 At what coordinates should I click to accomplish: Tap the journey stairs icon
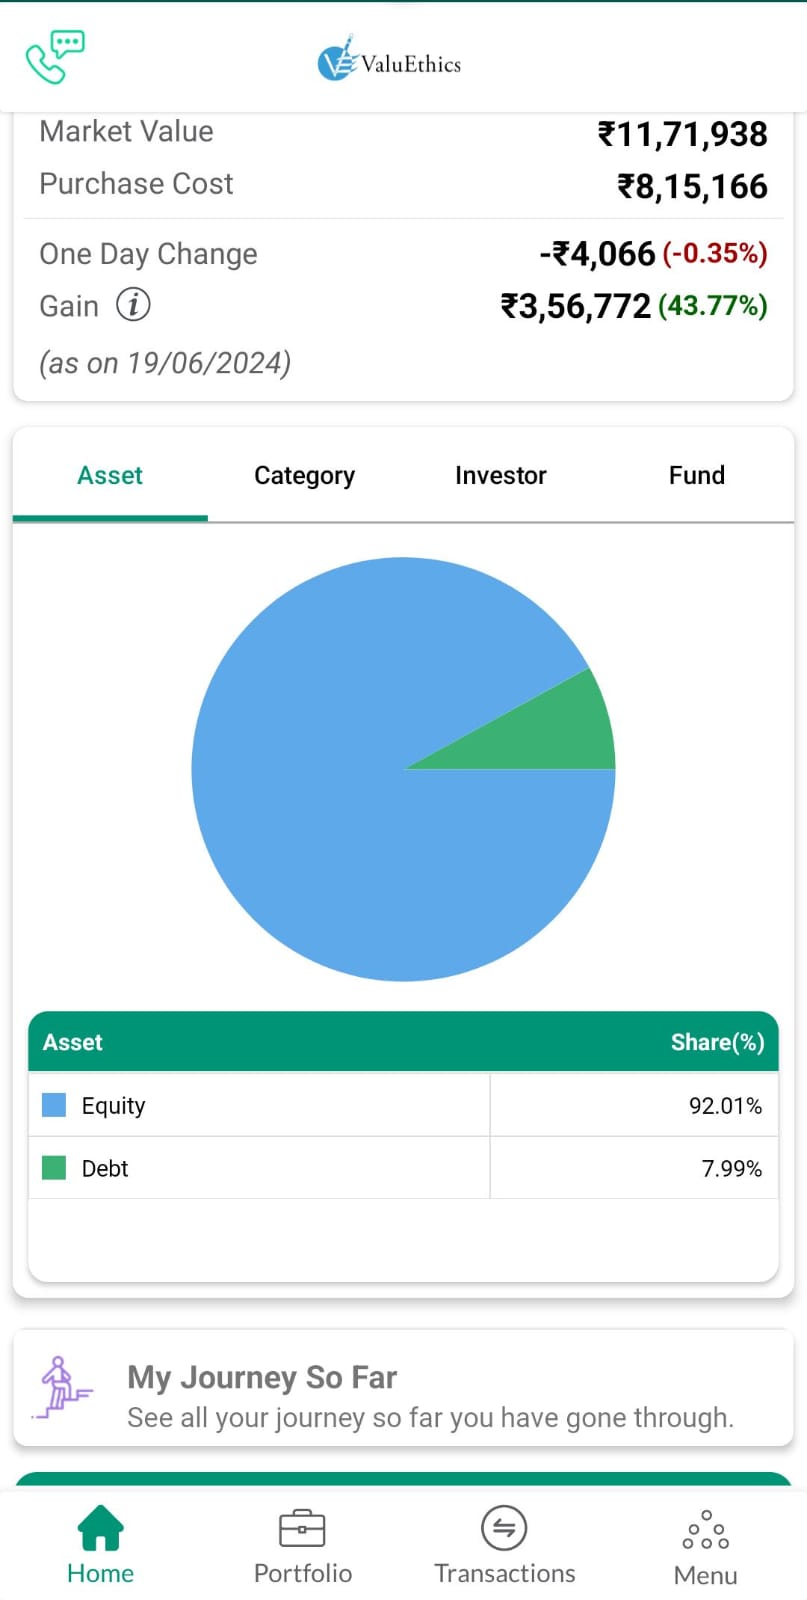pos(62,1388)
